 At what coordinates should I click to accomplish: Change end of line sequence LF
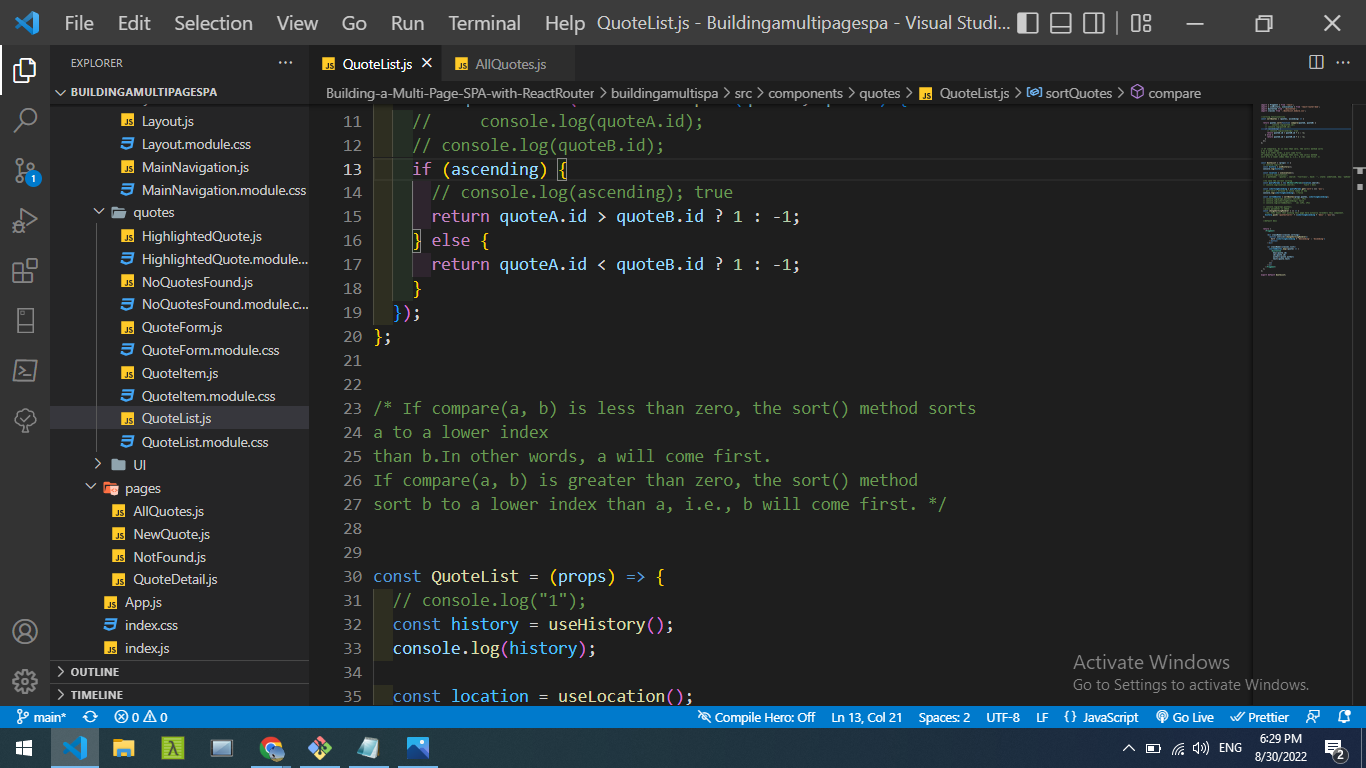click(x=1042, y=717)
